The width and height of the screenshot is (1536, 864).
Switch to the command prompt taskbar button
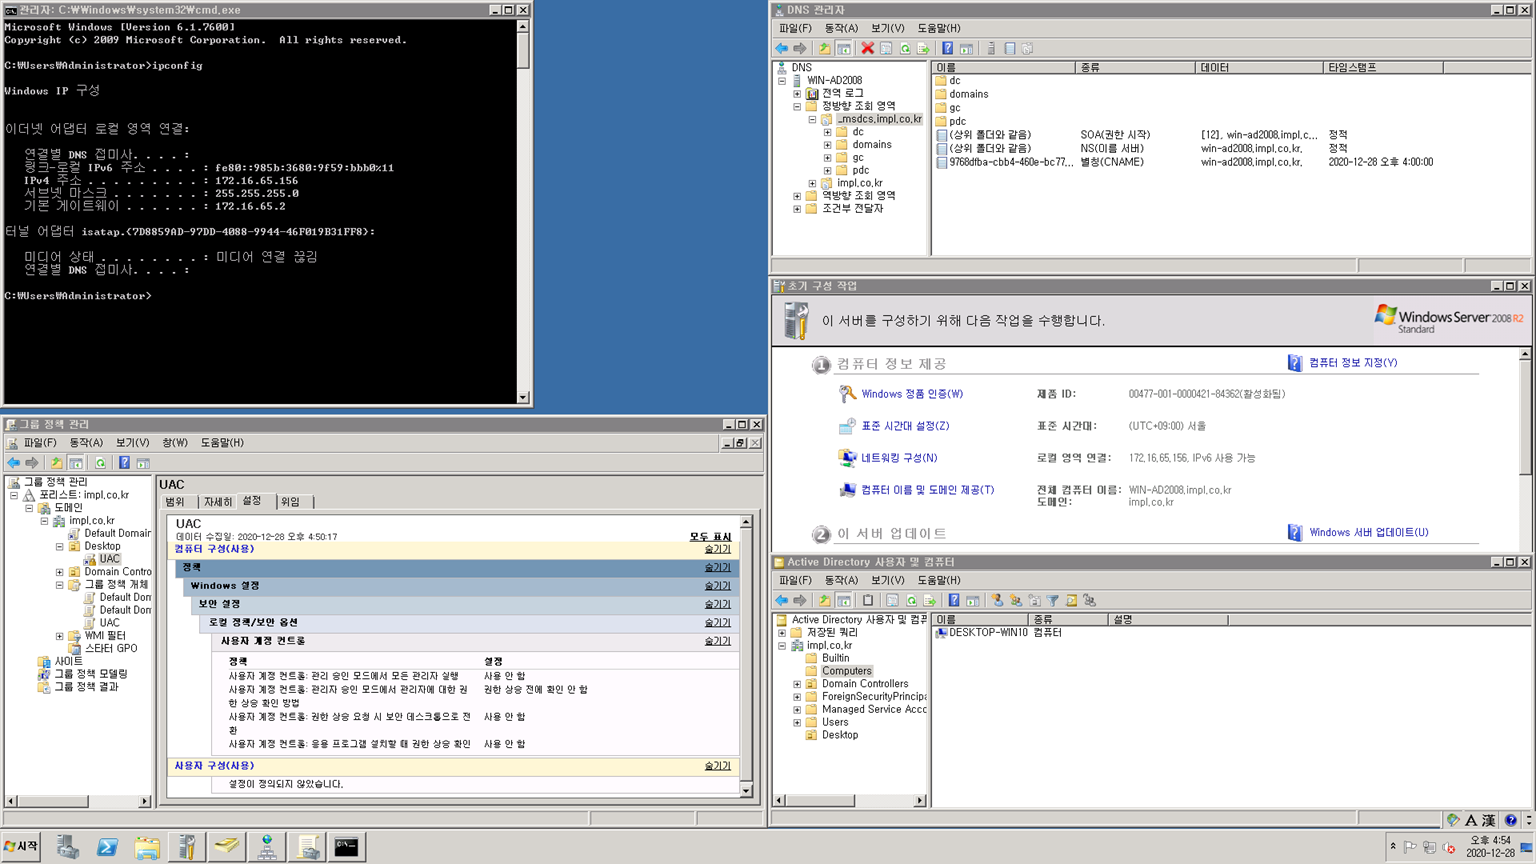click(347, 847)
